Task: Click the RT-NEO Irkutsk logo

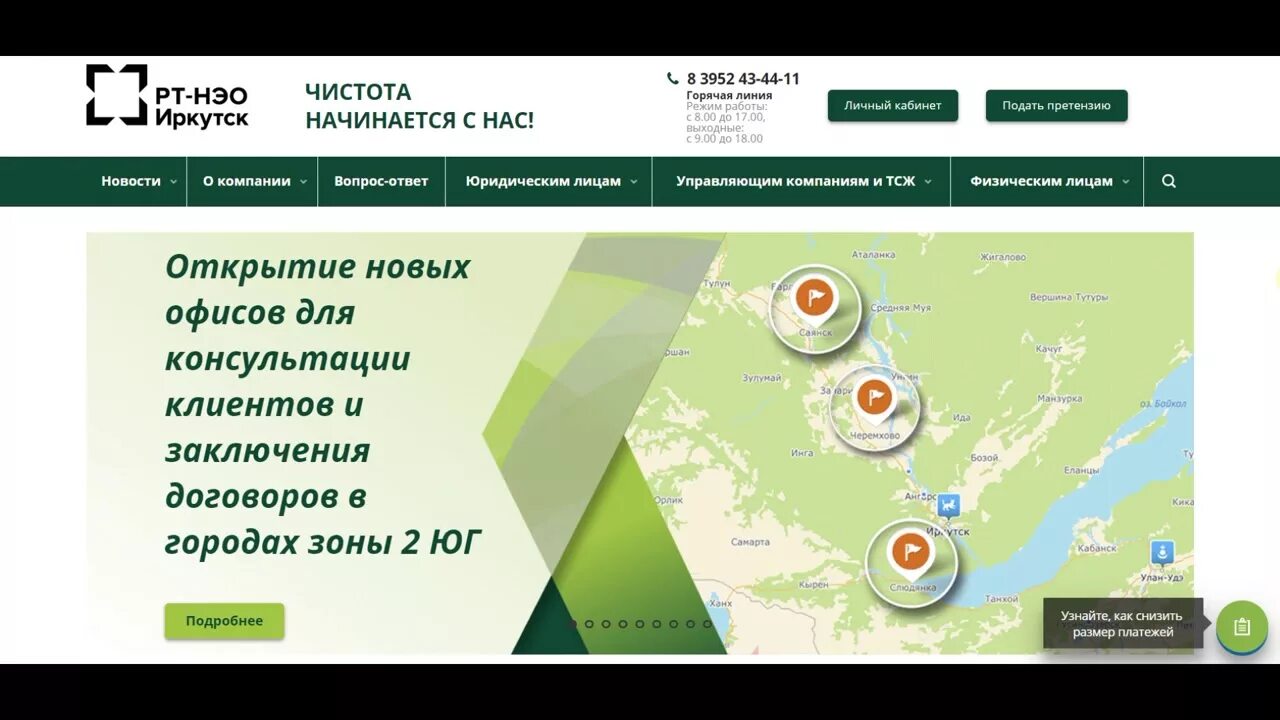Action: tap(167, 96)
